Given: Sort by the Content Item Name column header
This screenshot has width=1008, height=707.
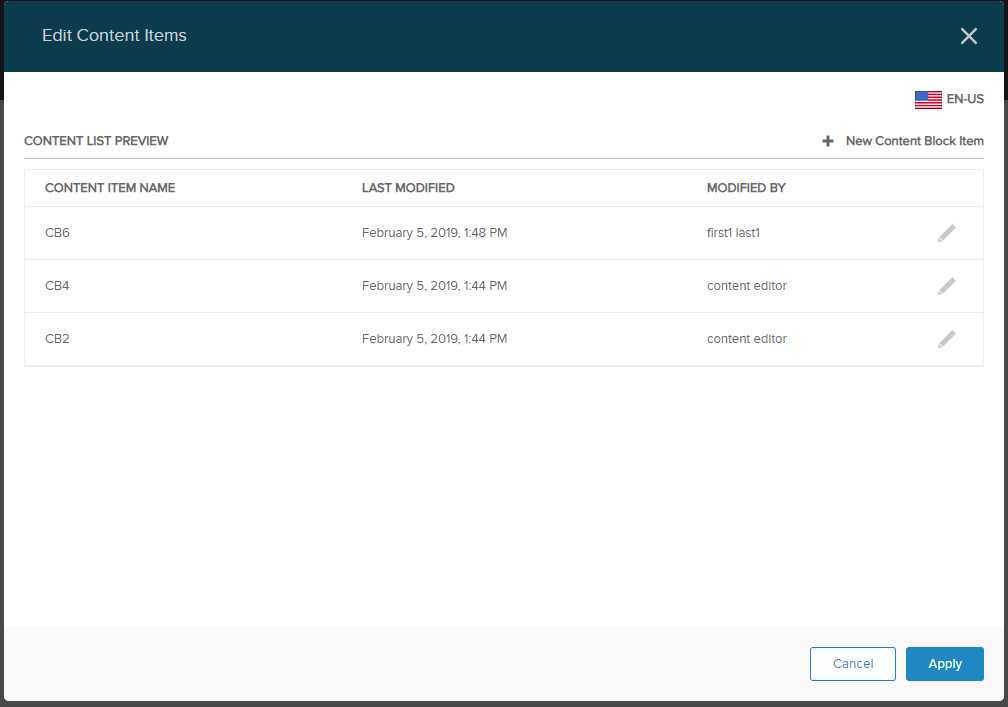Looking at the screenshot, I should [110, 188].
